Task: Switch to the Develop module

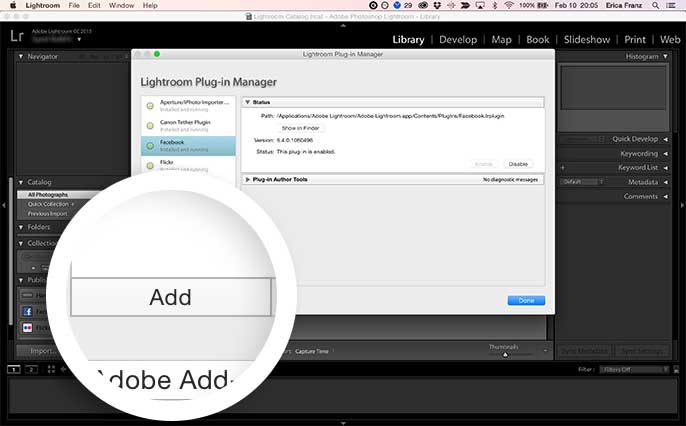Action: (458, 39)
